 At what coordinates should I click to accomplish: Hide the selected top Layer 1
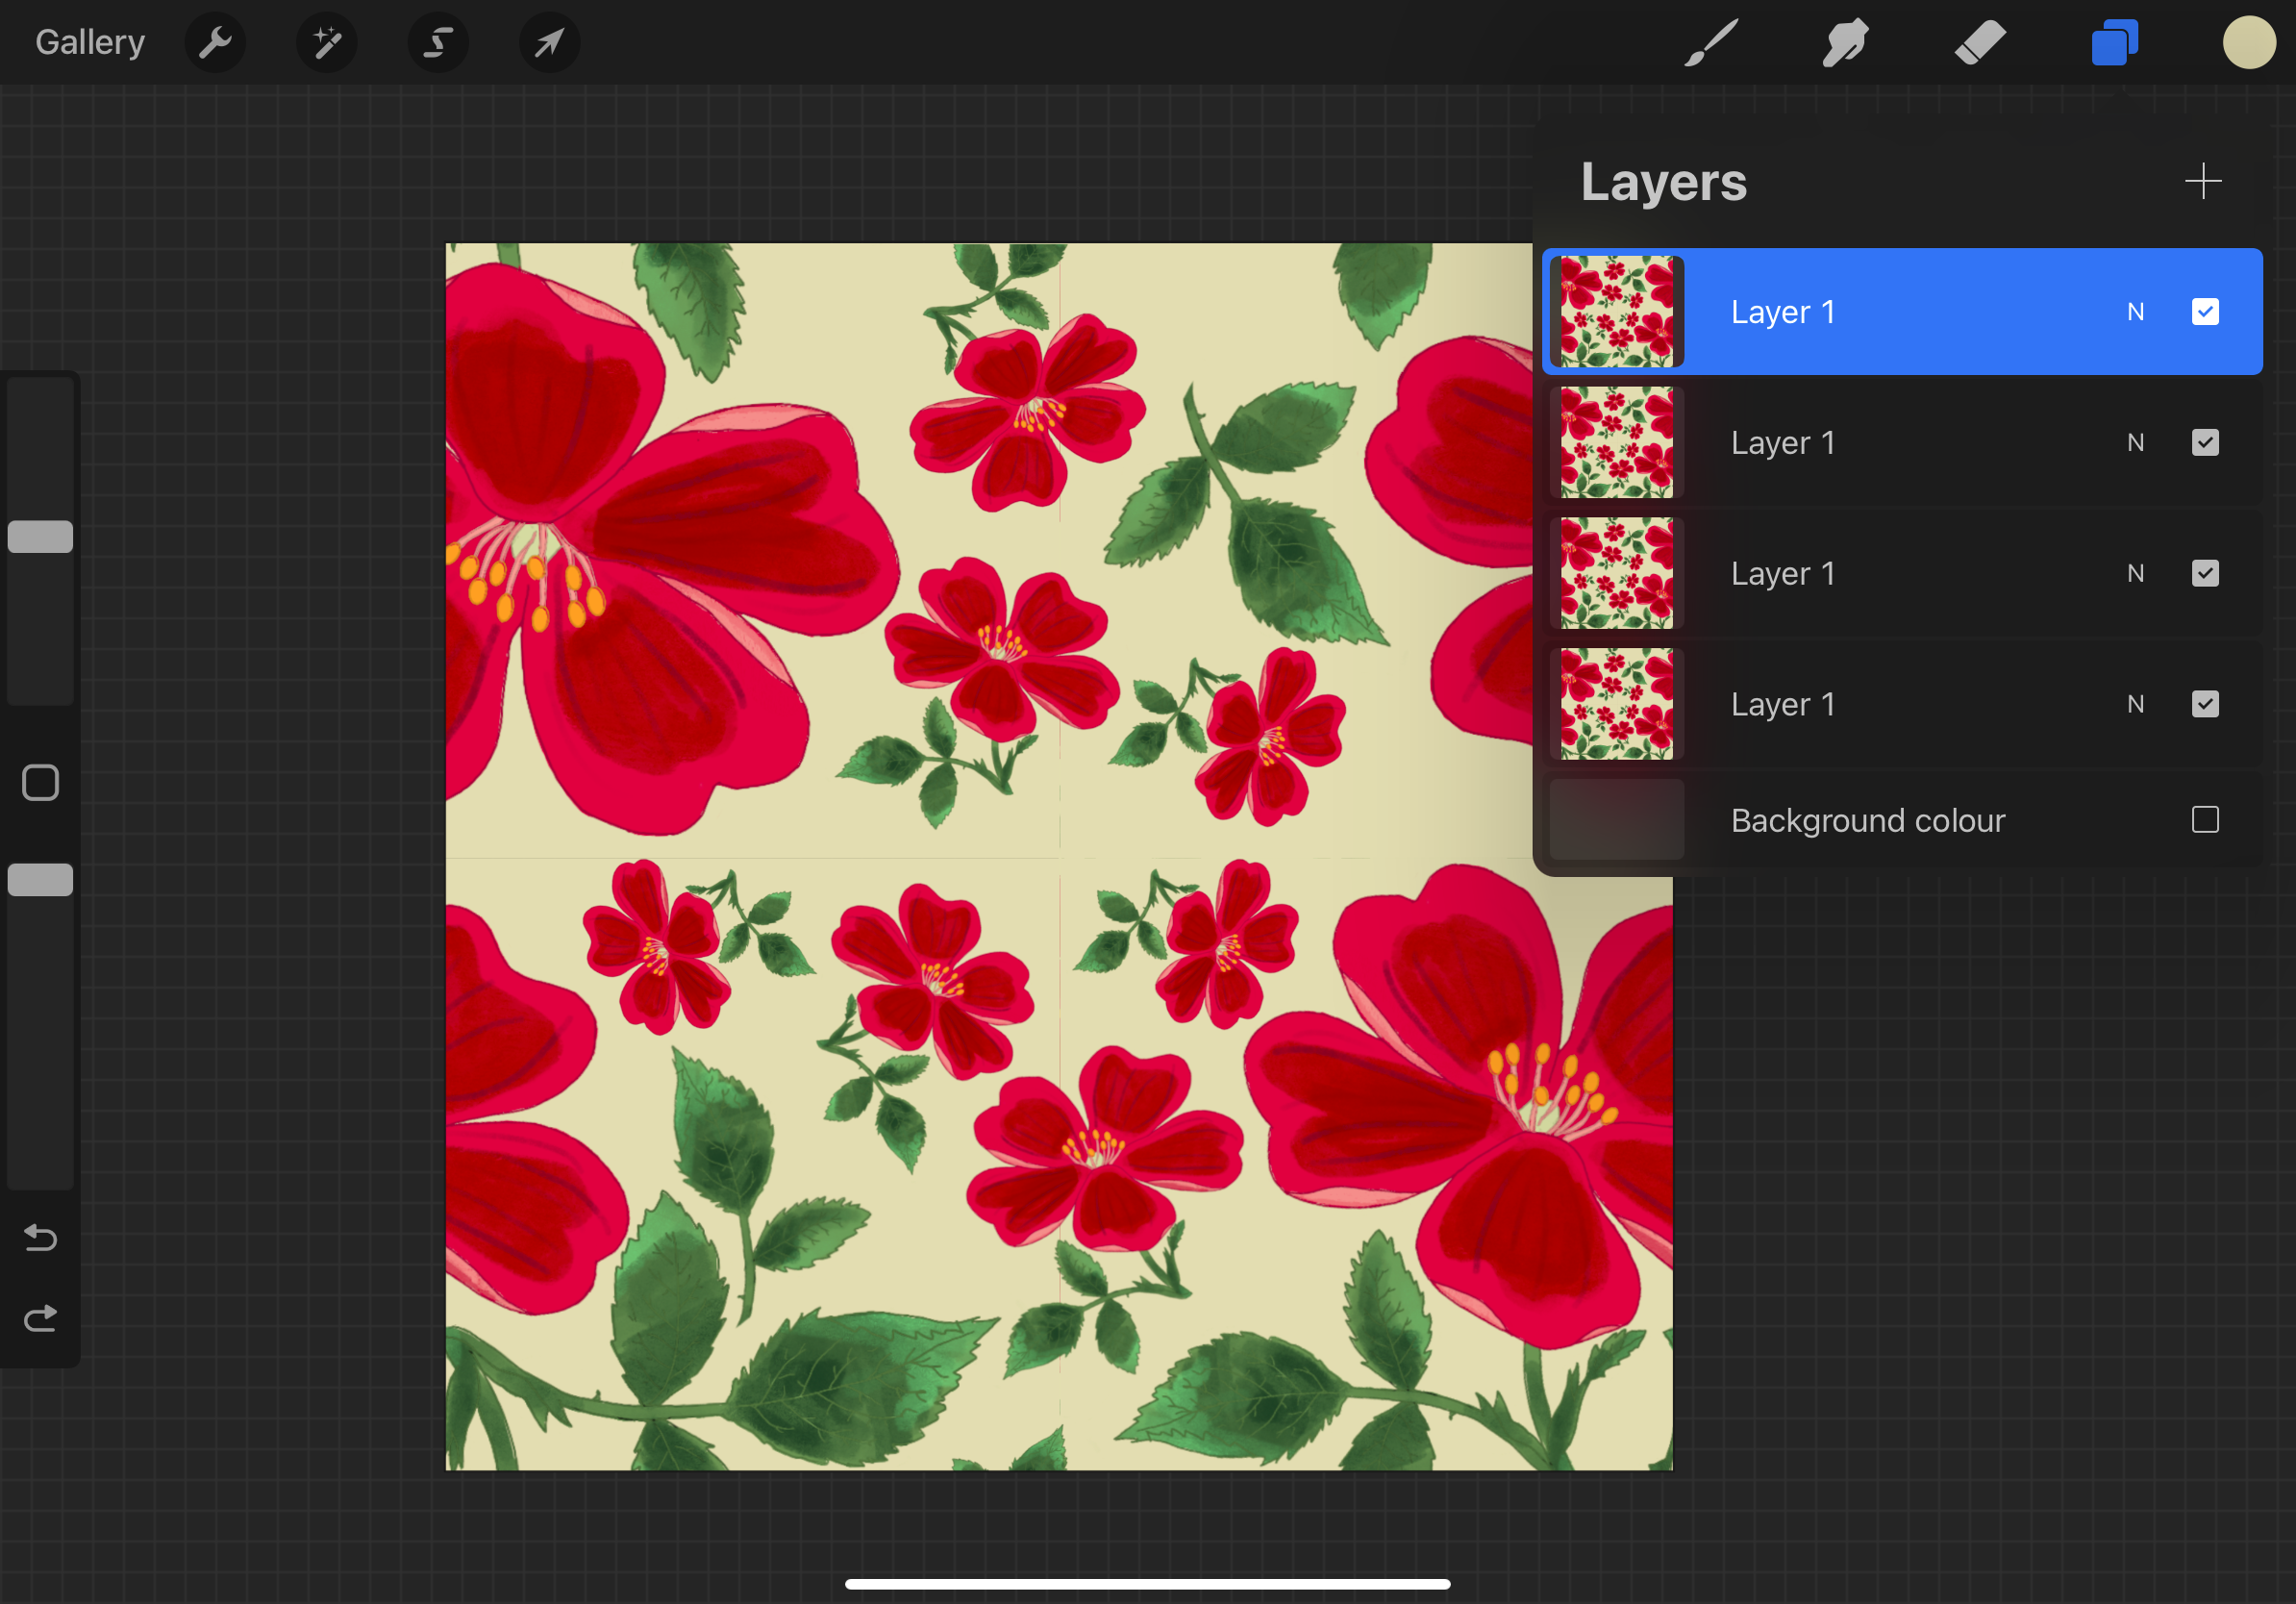pyautogui.click(x=2205, y=312)
